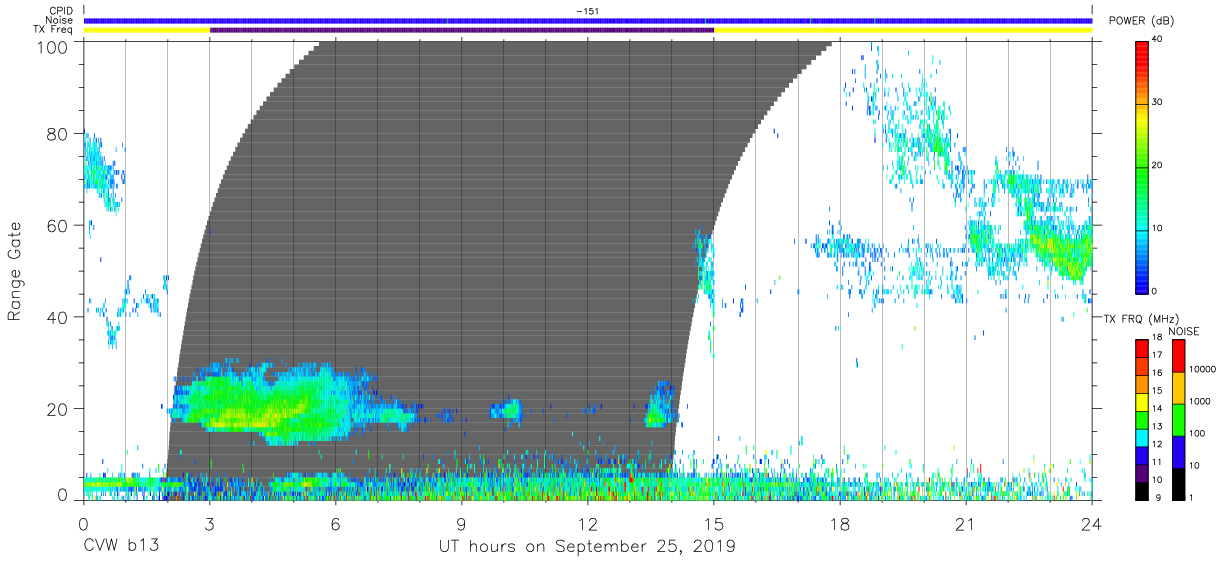Click the range gate tick label '100'
Screen dimensions: 1228x567
pos(53,47)
